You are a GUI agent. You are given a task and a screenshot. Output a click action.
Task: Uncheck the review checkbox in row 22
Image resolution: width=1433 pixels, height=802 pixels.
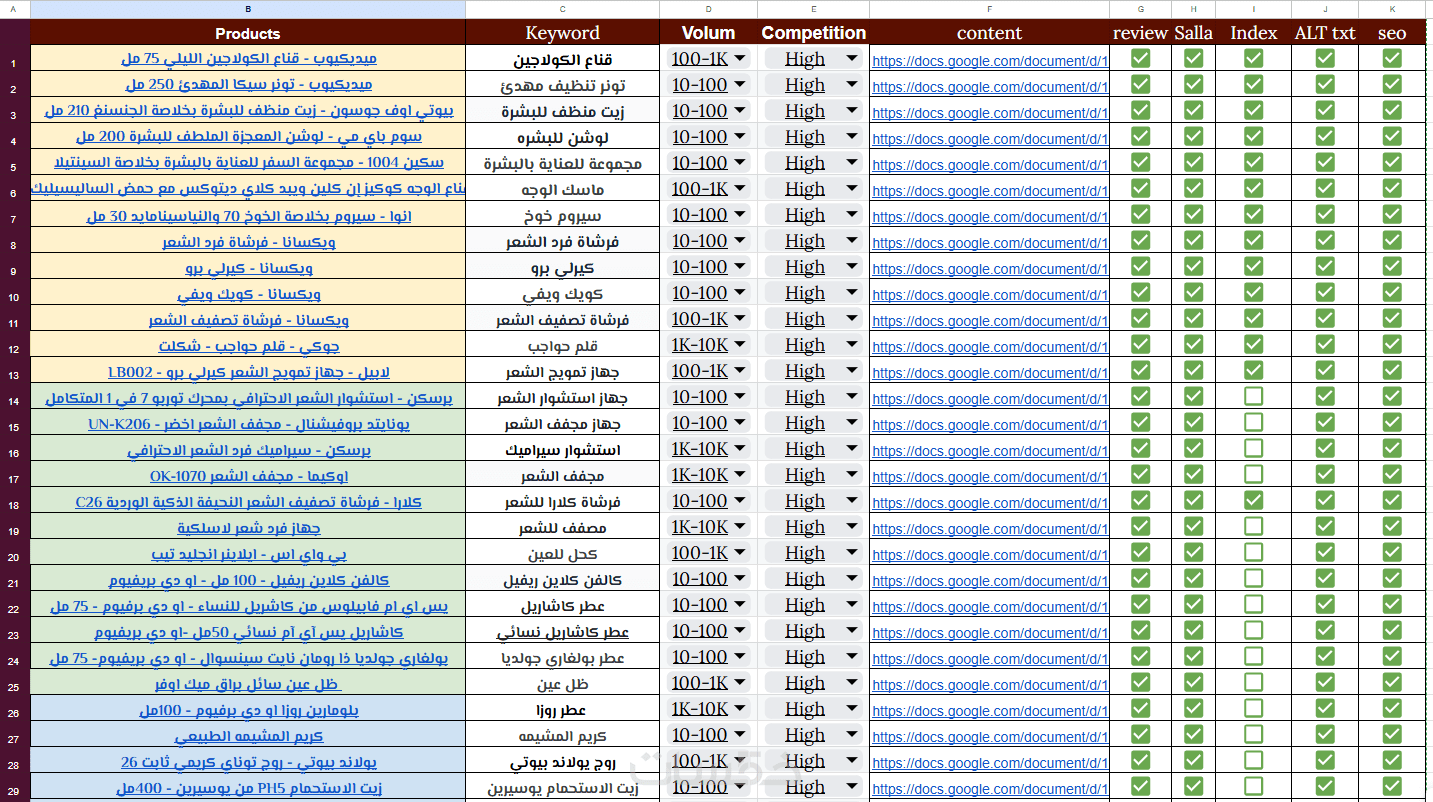coord(1140,604)
